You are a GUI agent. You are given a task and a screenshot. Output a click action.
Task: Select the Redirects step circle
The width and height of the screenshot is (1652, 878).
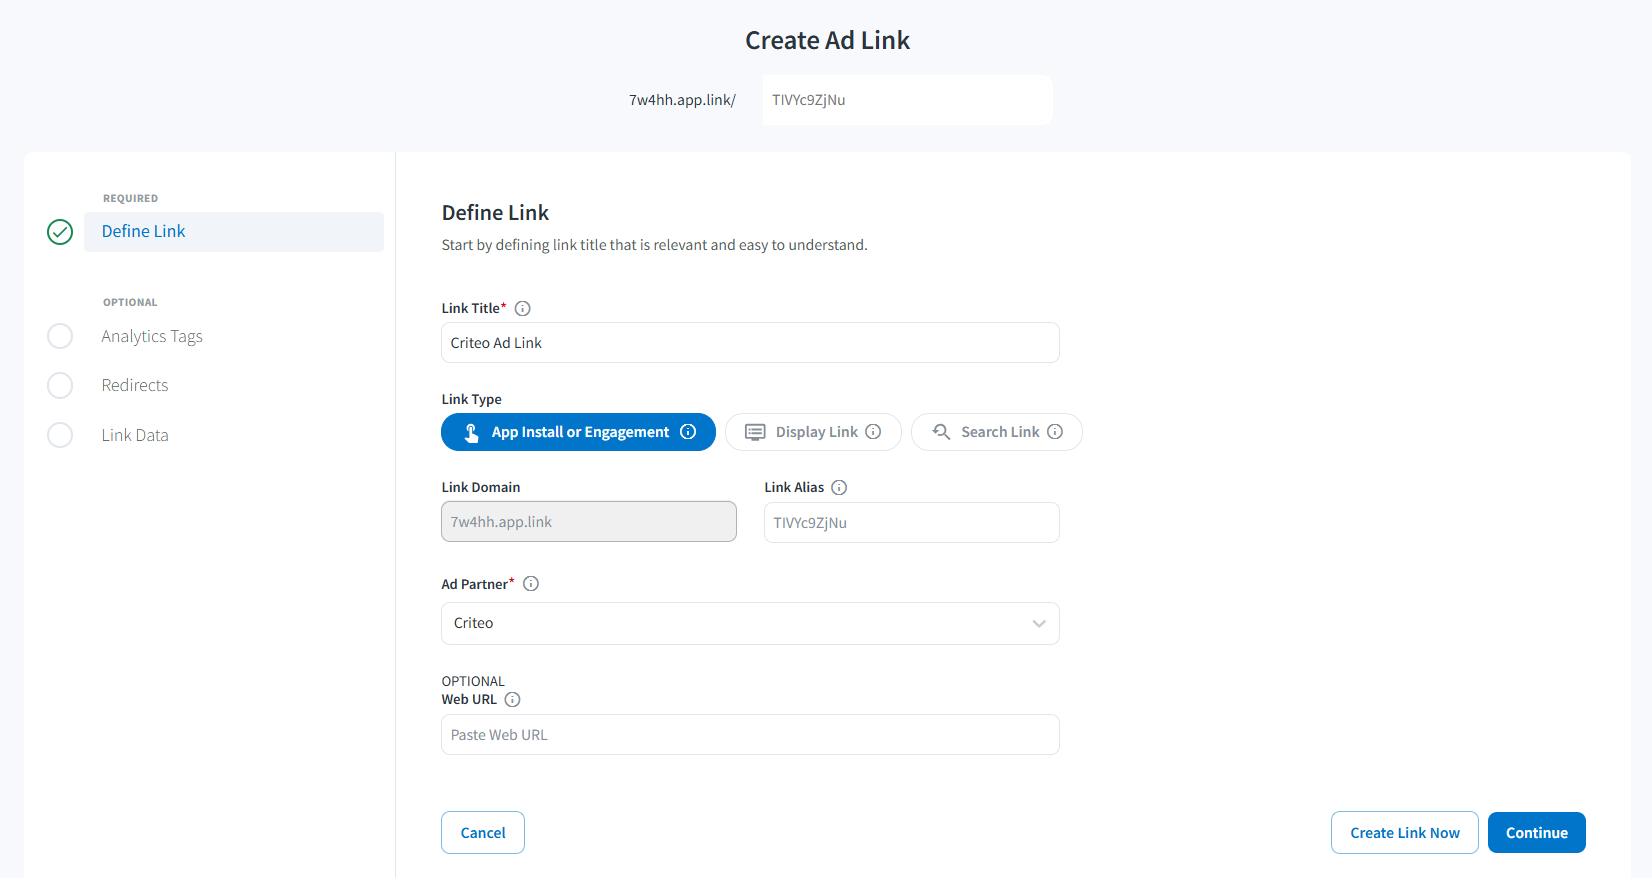pos(60,385)
